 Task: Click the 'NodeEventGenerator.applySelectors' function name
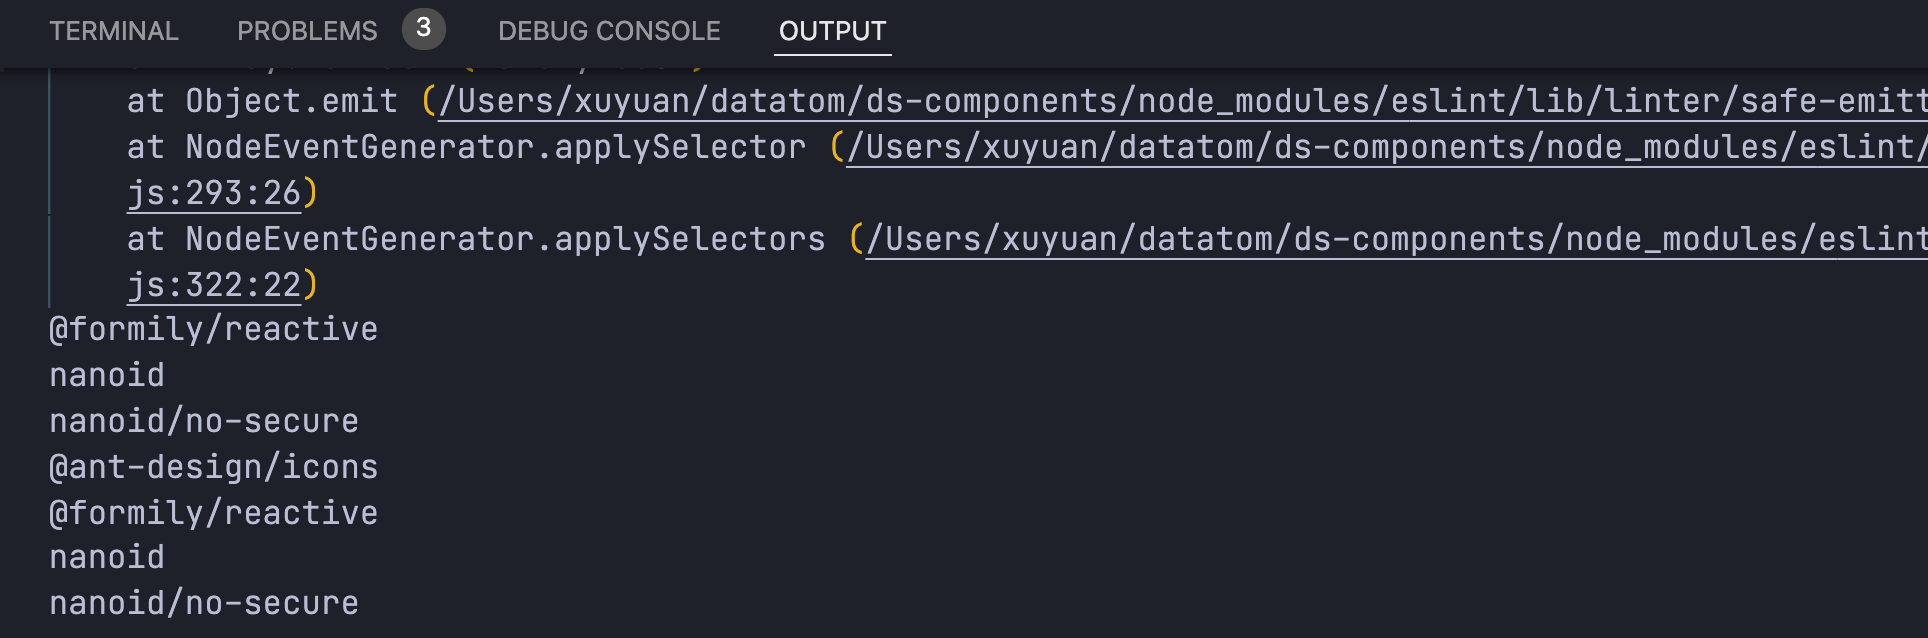click(x=505, y=239)
